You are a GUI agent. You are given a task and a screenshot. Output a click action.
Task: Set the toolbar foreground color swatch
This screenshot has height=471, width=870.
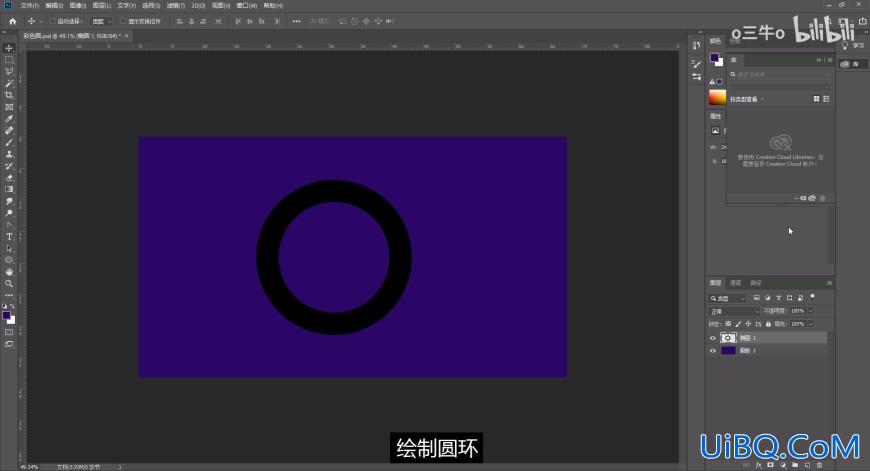tap(7, 316)
